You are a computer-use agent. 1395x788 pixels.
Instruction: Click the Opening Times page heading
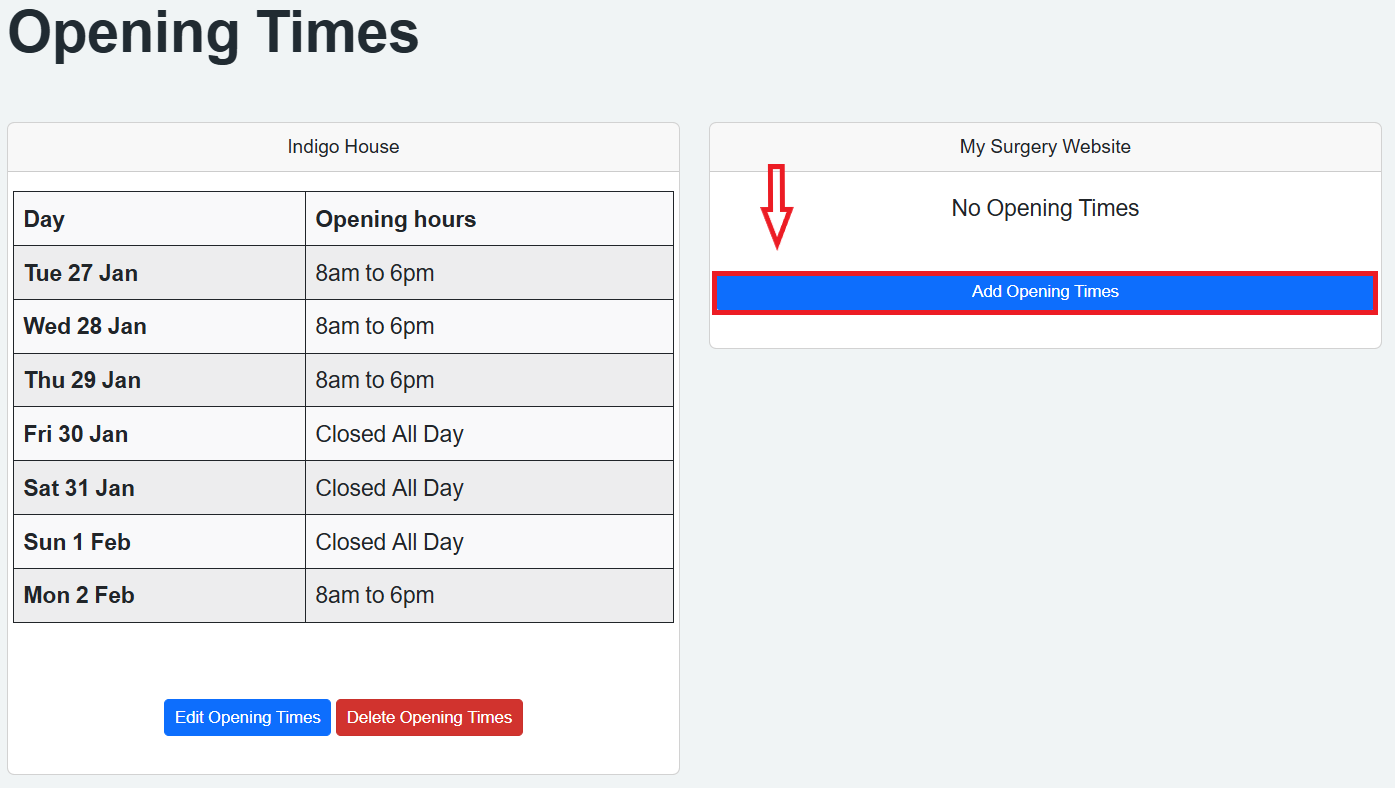click(213, 32)
